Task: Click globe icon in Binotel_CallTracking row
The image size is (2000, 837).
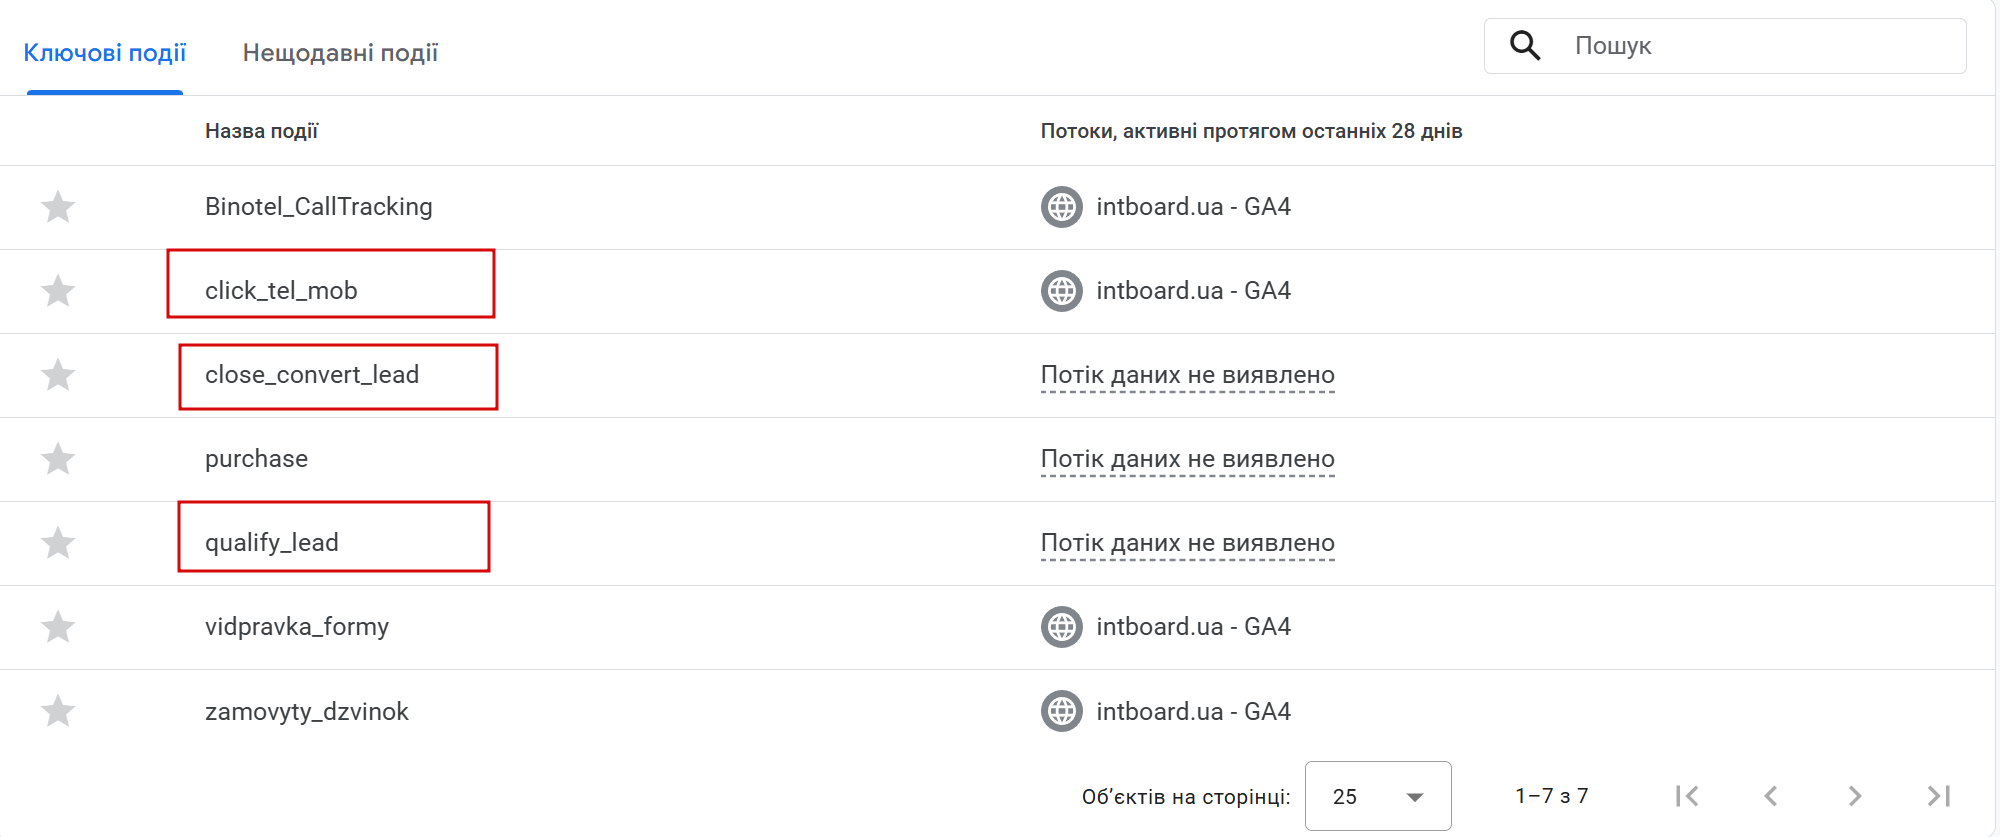Action: (x=1062, y=207)
